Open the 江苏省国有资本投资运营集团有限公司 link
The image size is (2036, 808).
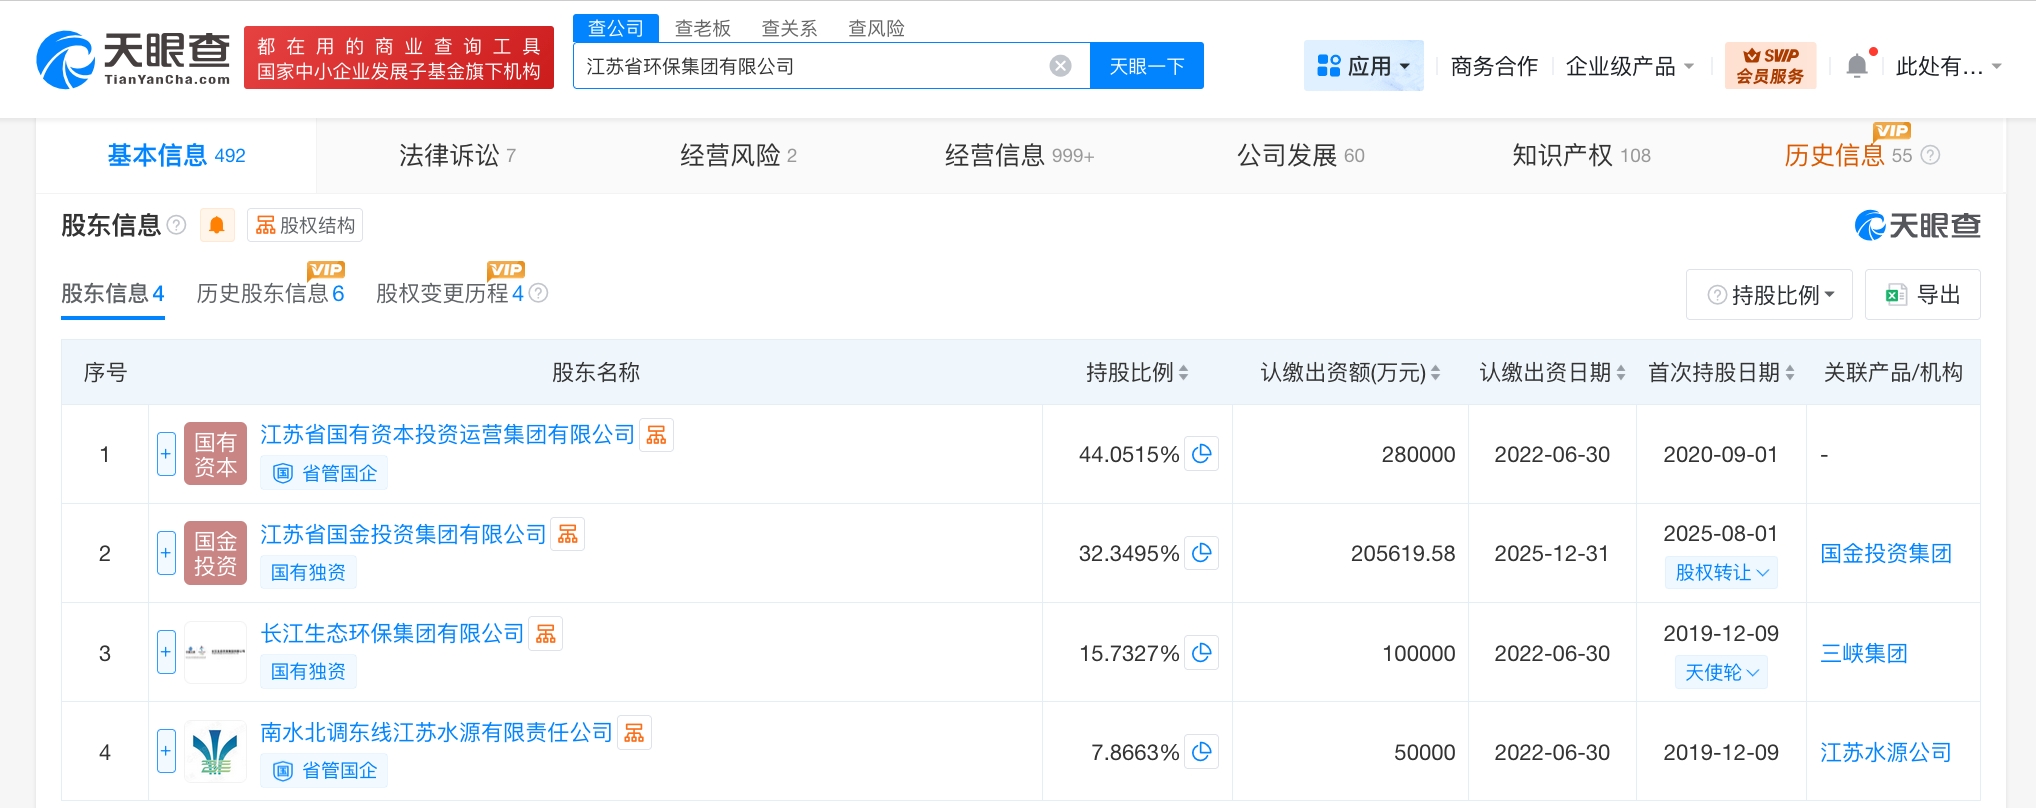447,435
